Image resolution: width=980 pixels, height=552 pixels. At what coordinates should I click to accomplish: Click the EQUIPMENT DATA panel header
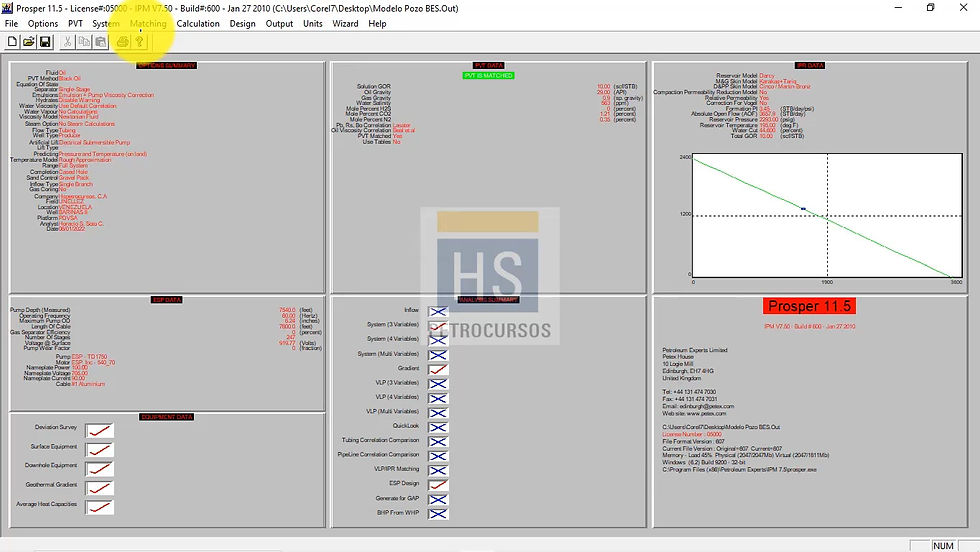(167, 417)
